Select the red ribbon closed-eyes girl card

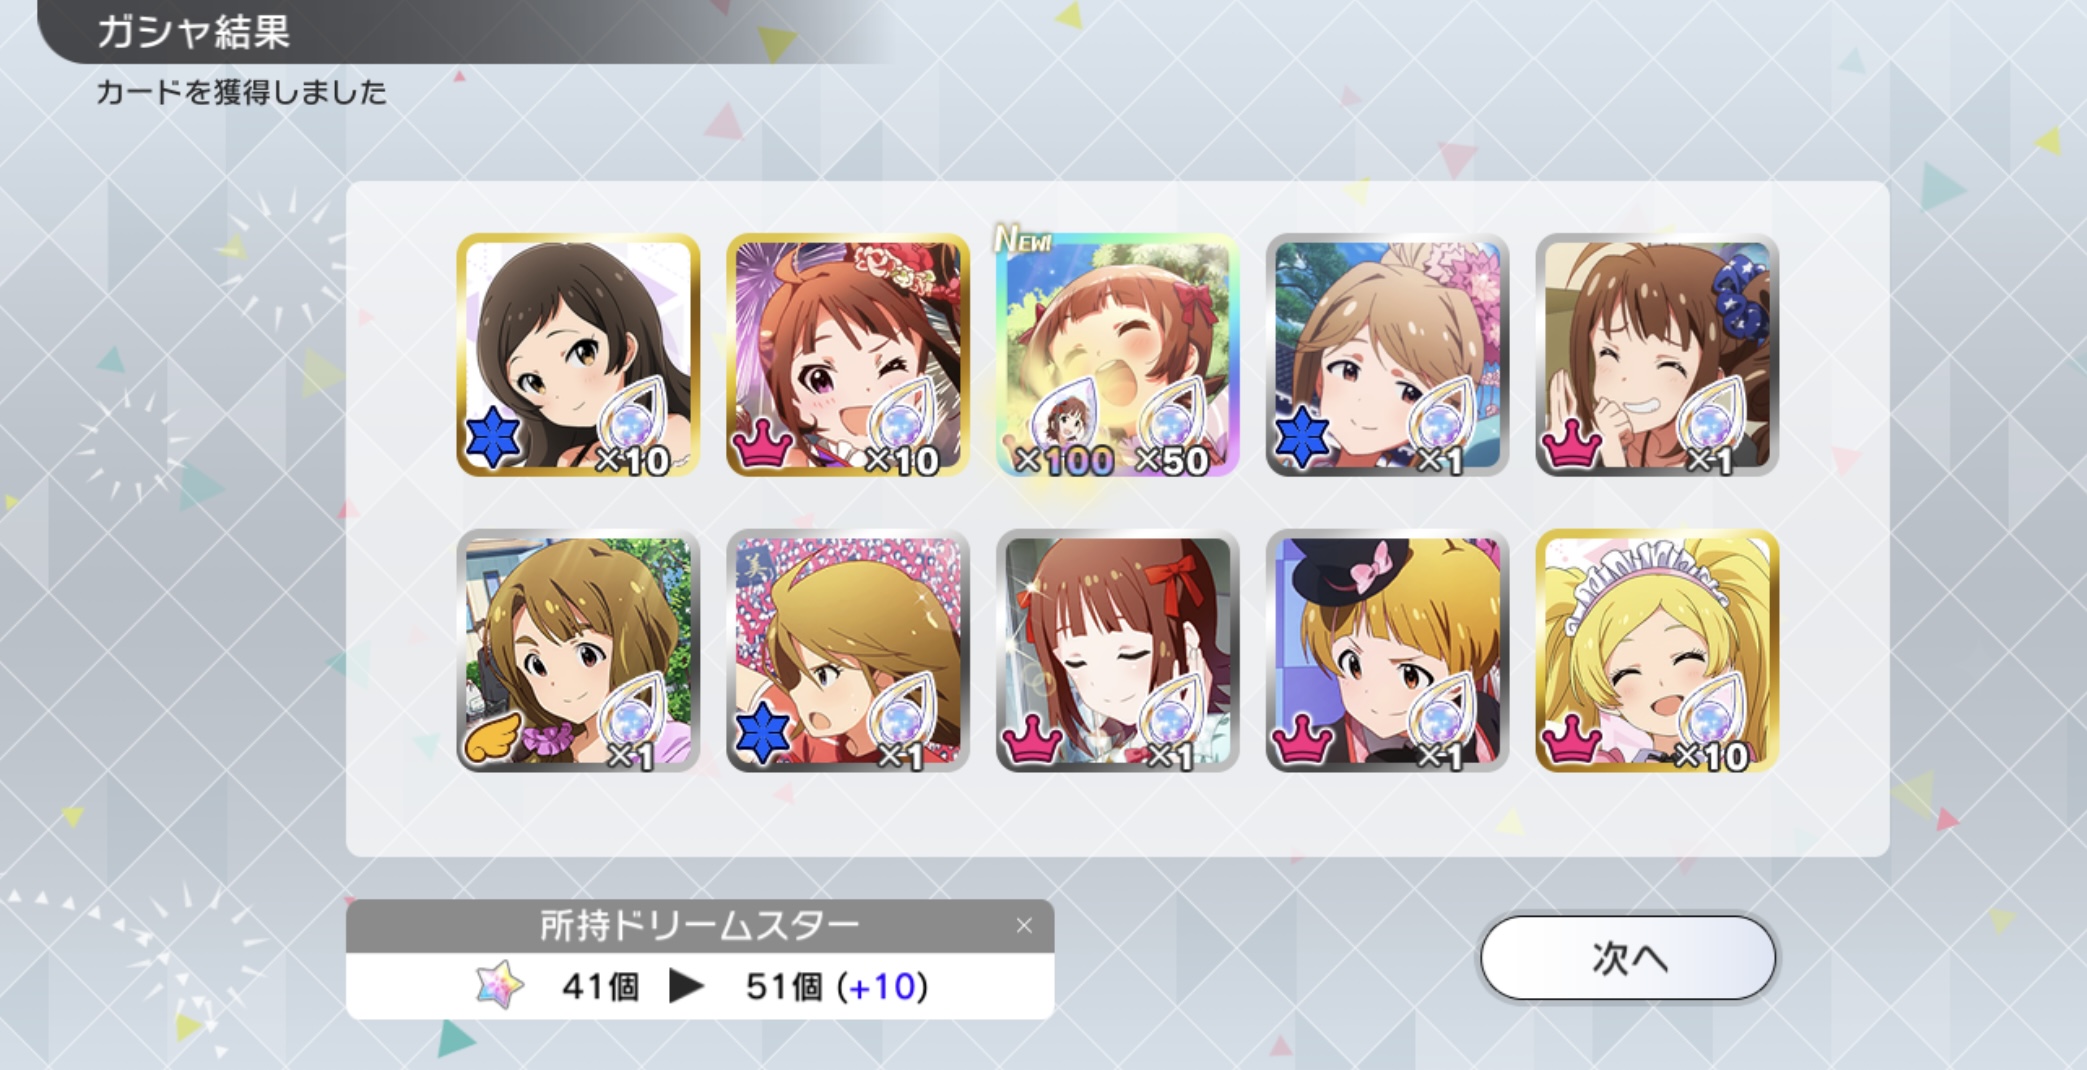click(1117, 650)
